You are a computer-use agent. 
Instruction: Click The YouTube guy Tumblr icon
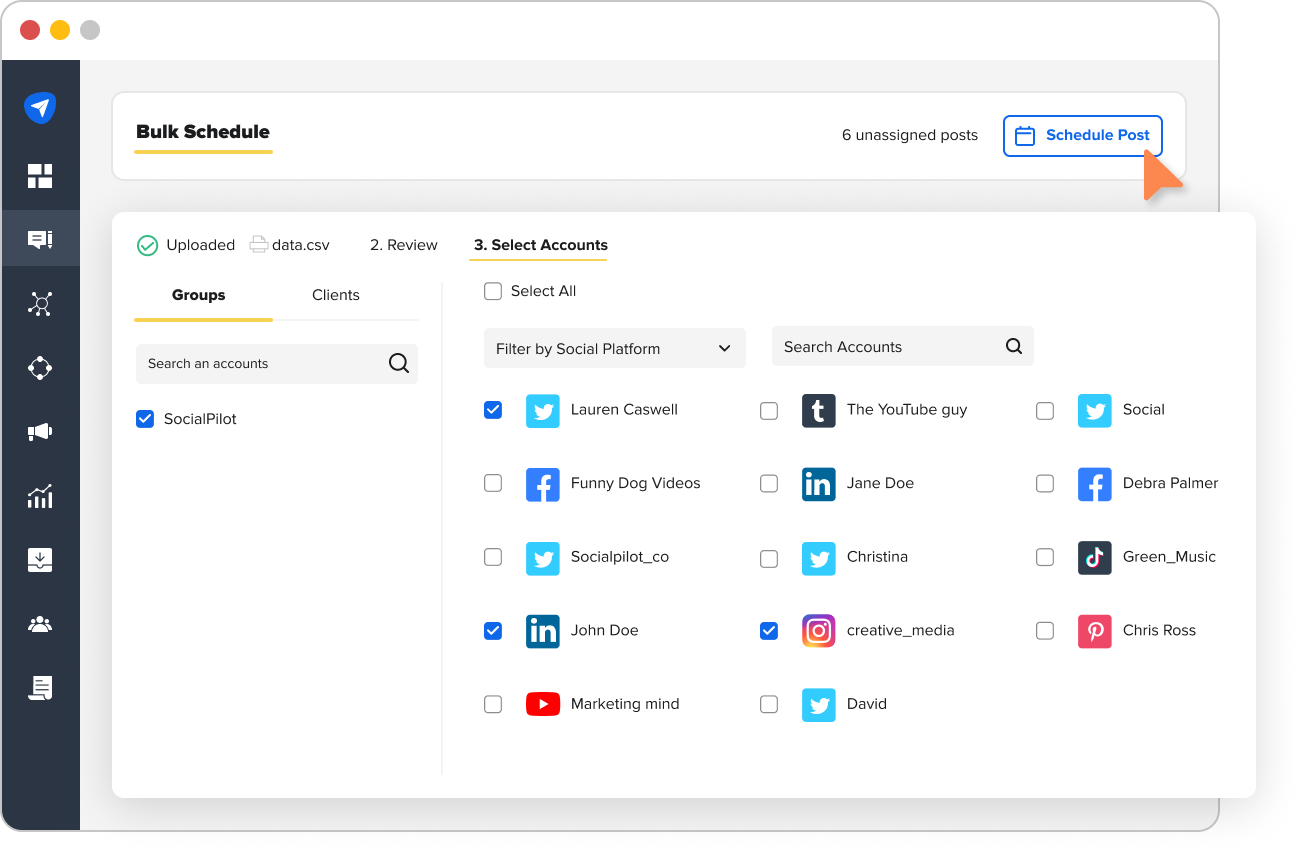point(819,410)
